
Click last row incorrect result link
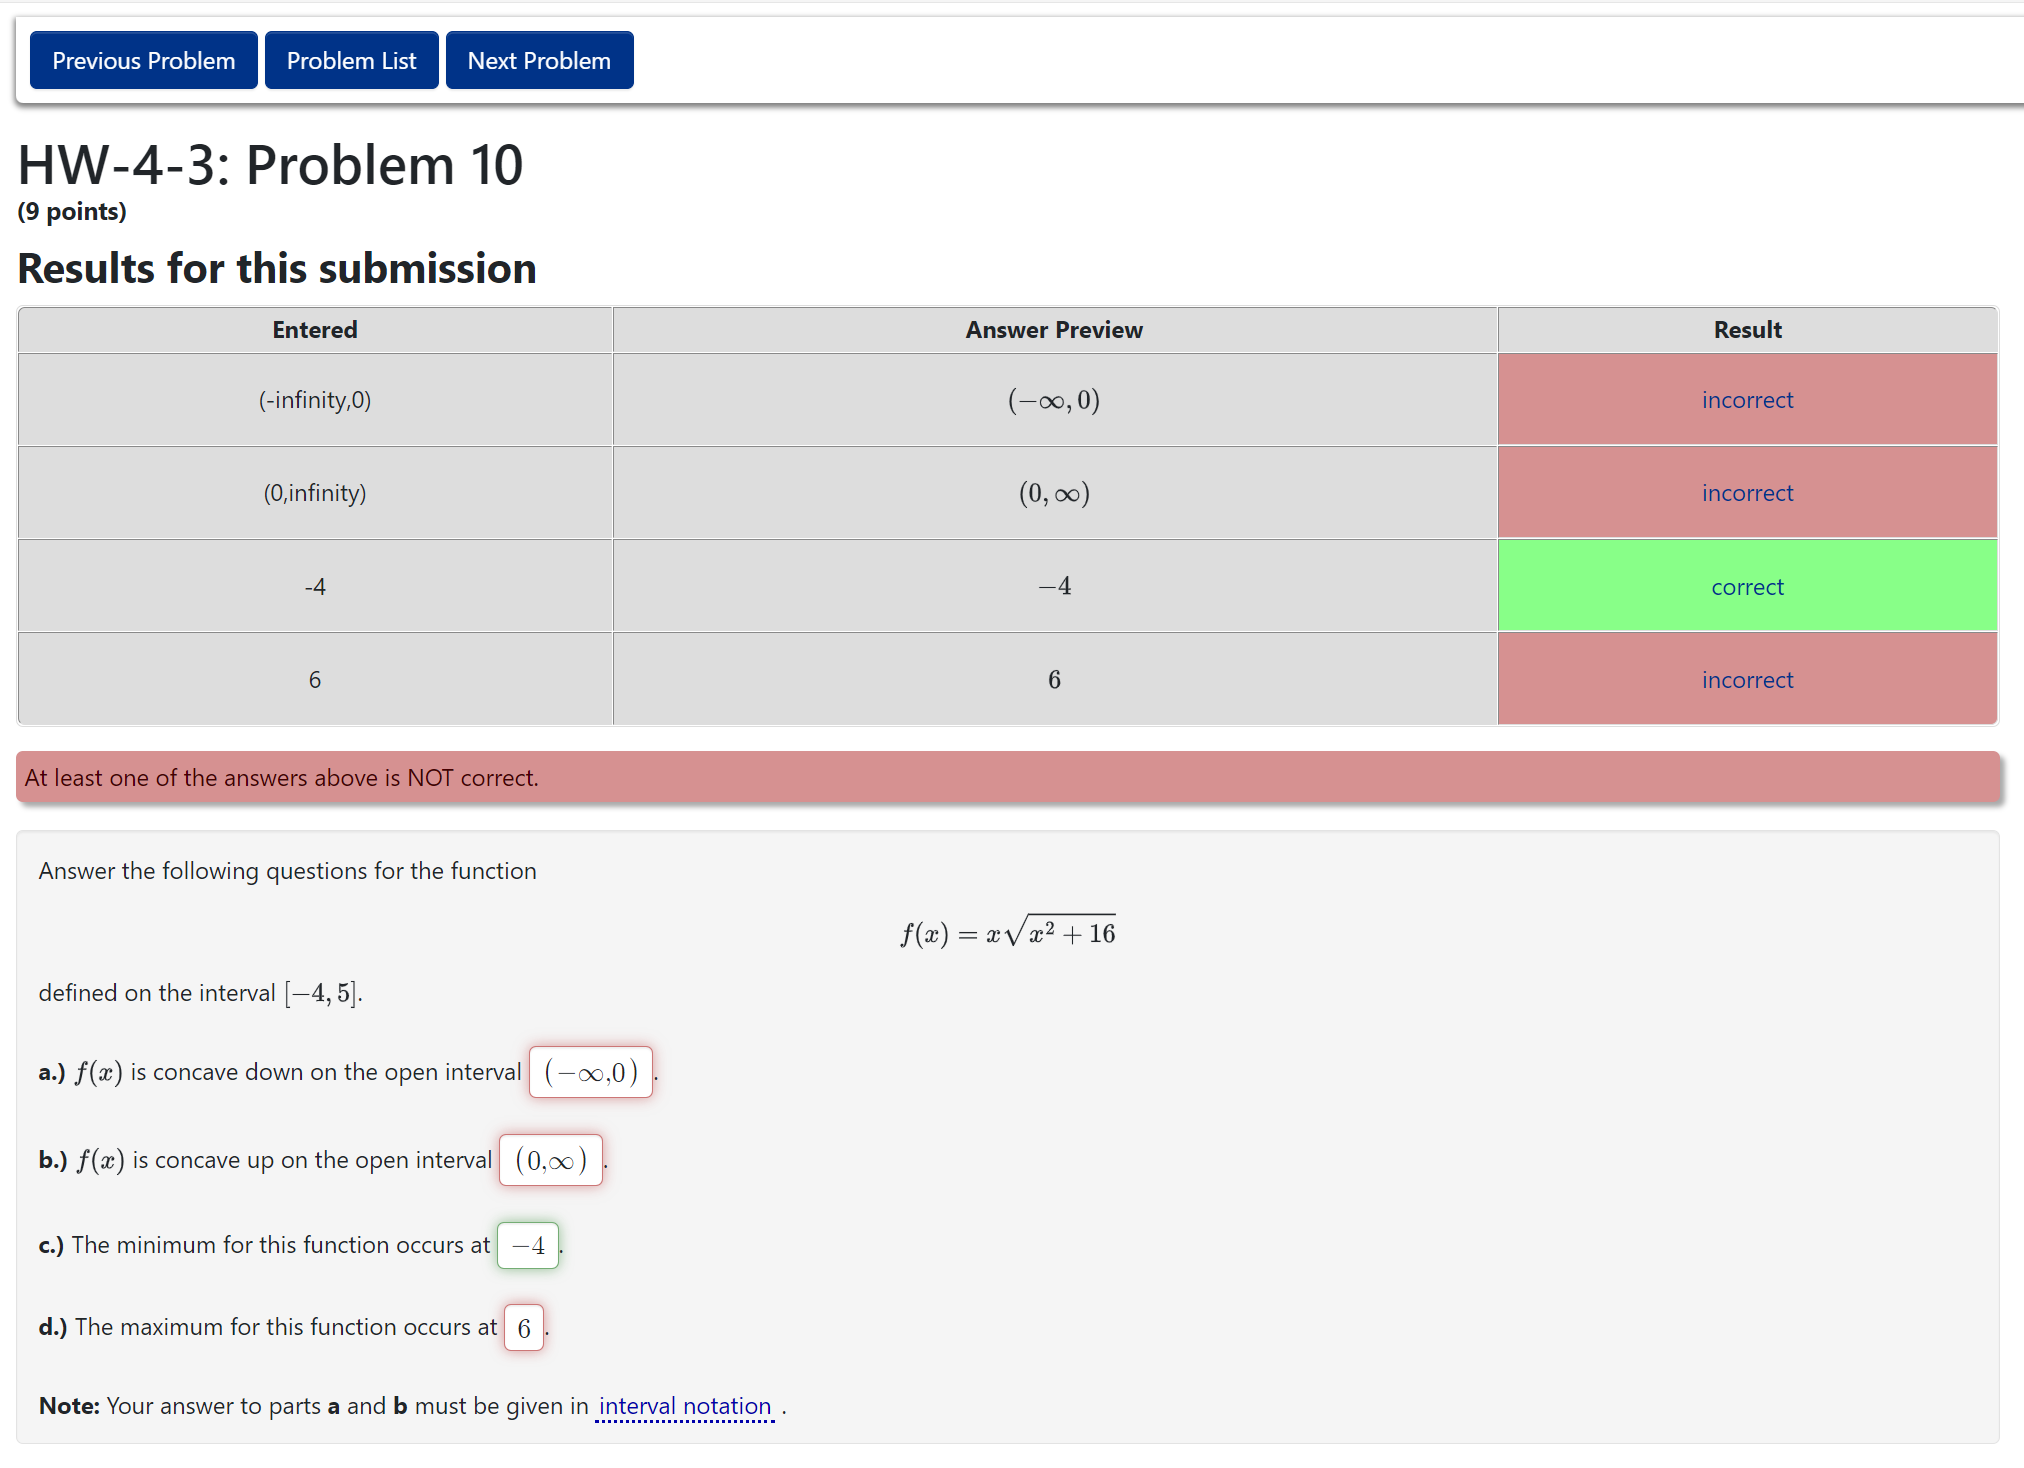point(1746,680)
